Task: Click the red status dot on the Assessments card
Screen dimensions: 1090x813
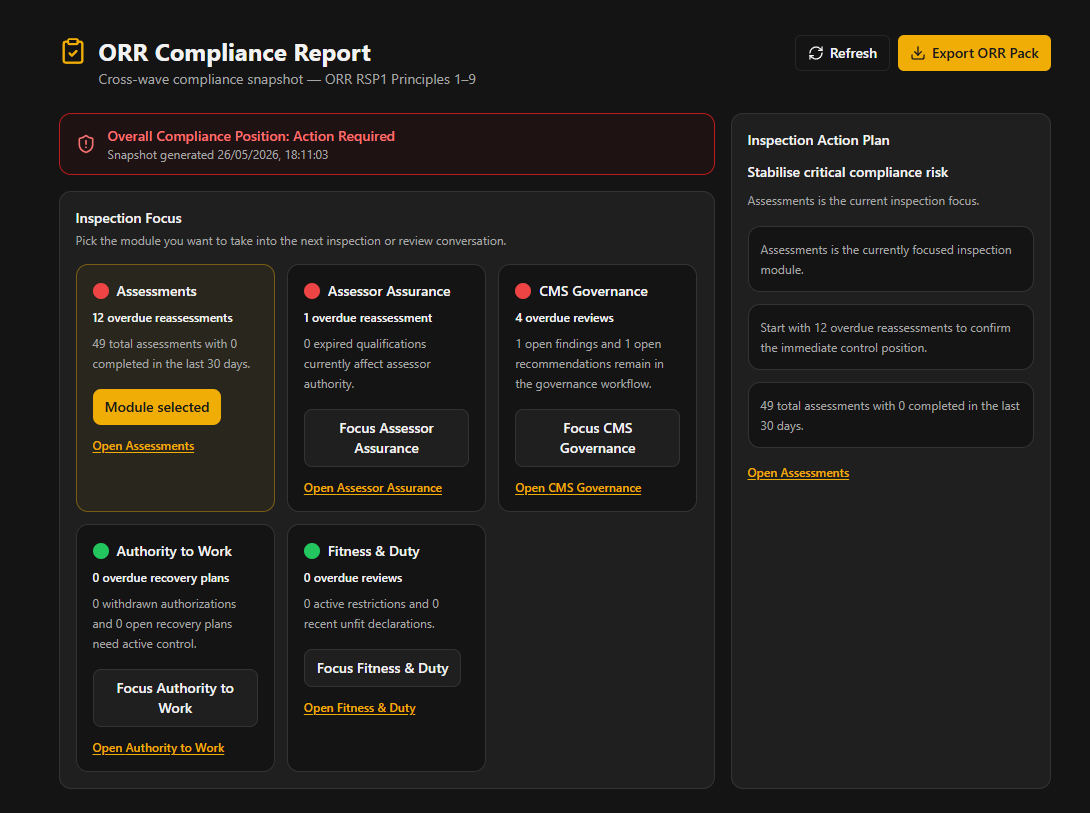Action: (x=101, y=291)
